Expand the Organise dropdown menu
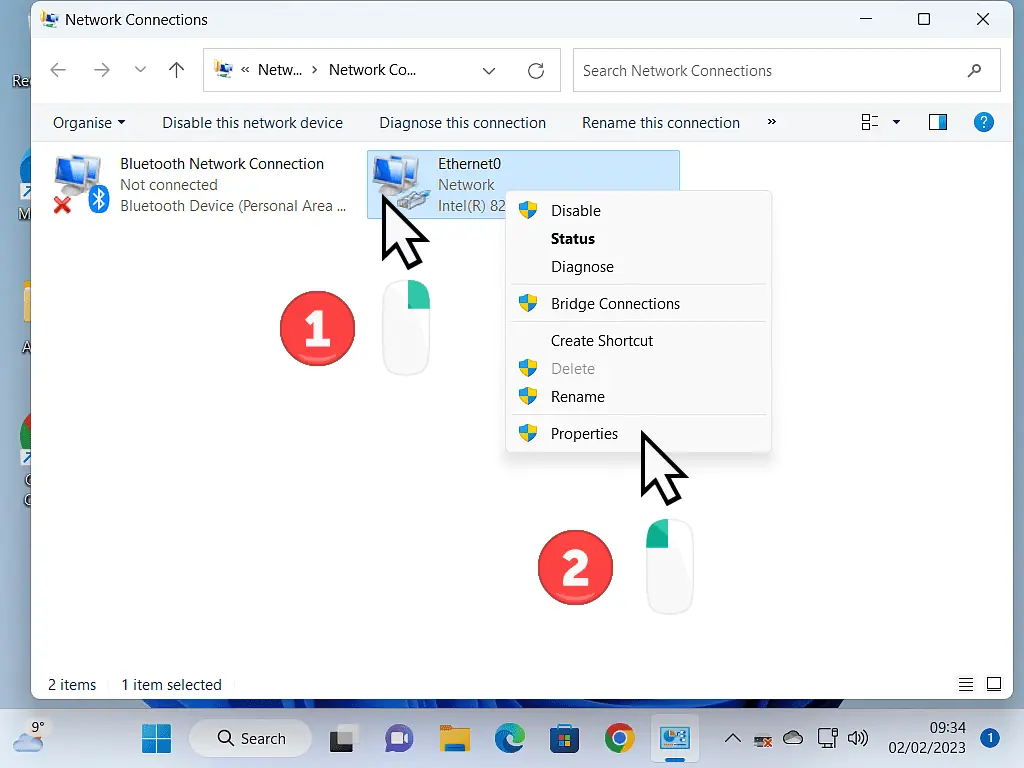The image size is (1024, 768). point(89,123)
